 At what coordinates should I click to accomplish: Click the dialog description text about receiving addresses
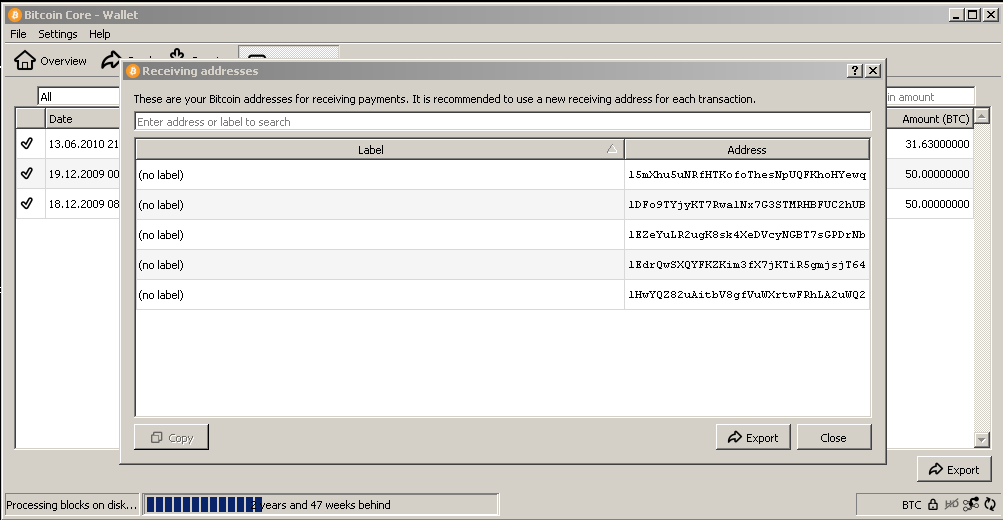pyautogui.click(x=445, y=99)
